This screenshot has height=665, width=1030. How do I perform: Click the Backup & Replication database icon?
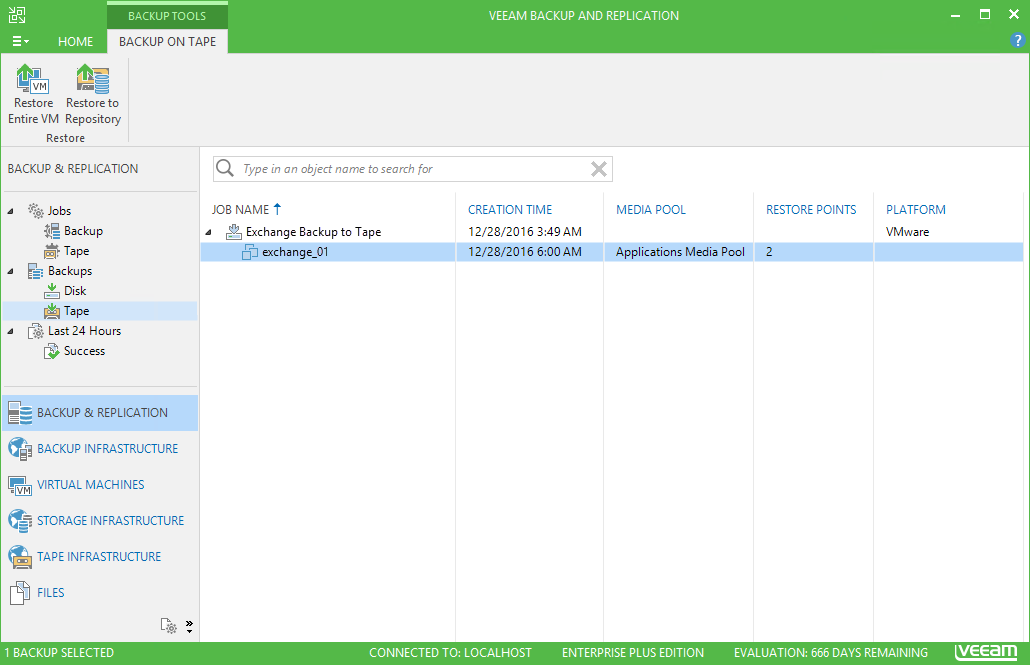pos(20,413)
